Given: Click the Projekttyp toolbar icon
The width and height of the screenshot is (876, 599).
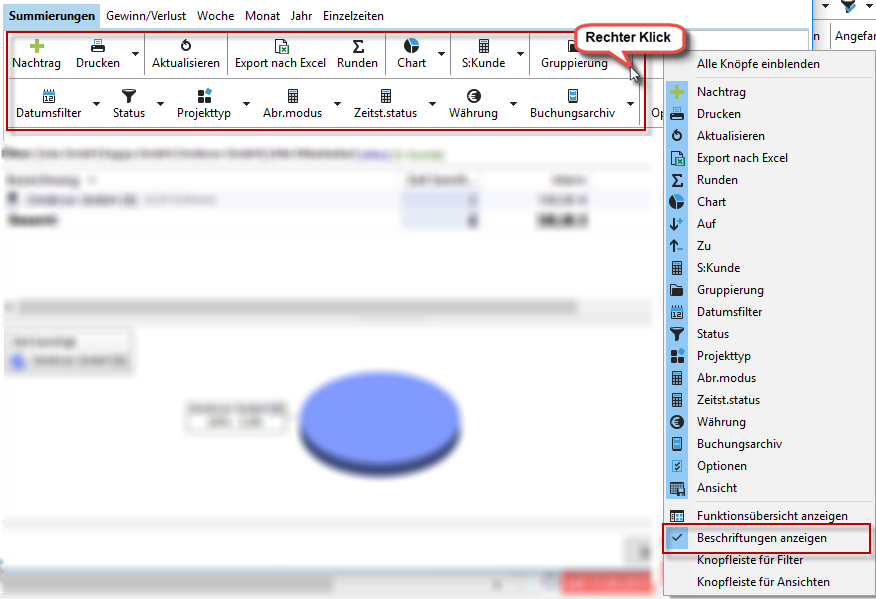Looking at the screenshot, I should (204, 96).
